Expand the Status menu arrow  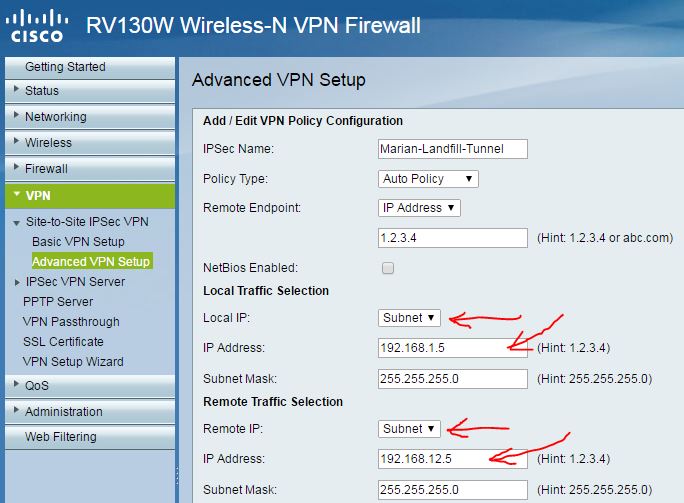[x=17, y=89]
